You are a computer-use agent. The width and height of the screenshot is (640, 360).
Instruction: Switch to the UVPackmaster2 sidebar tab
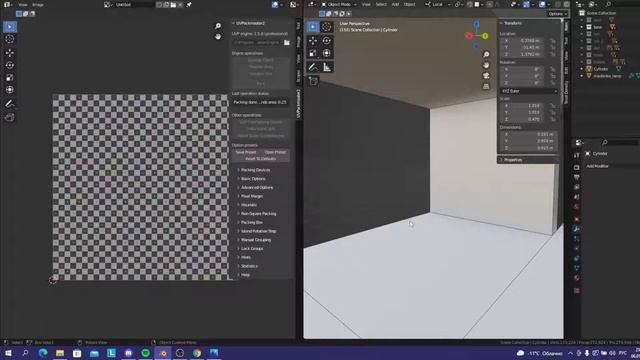pyautogui.click(x=298, y=104)
